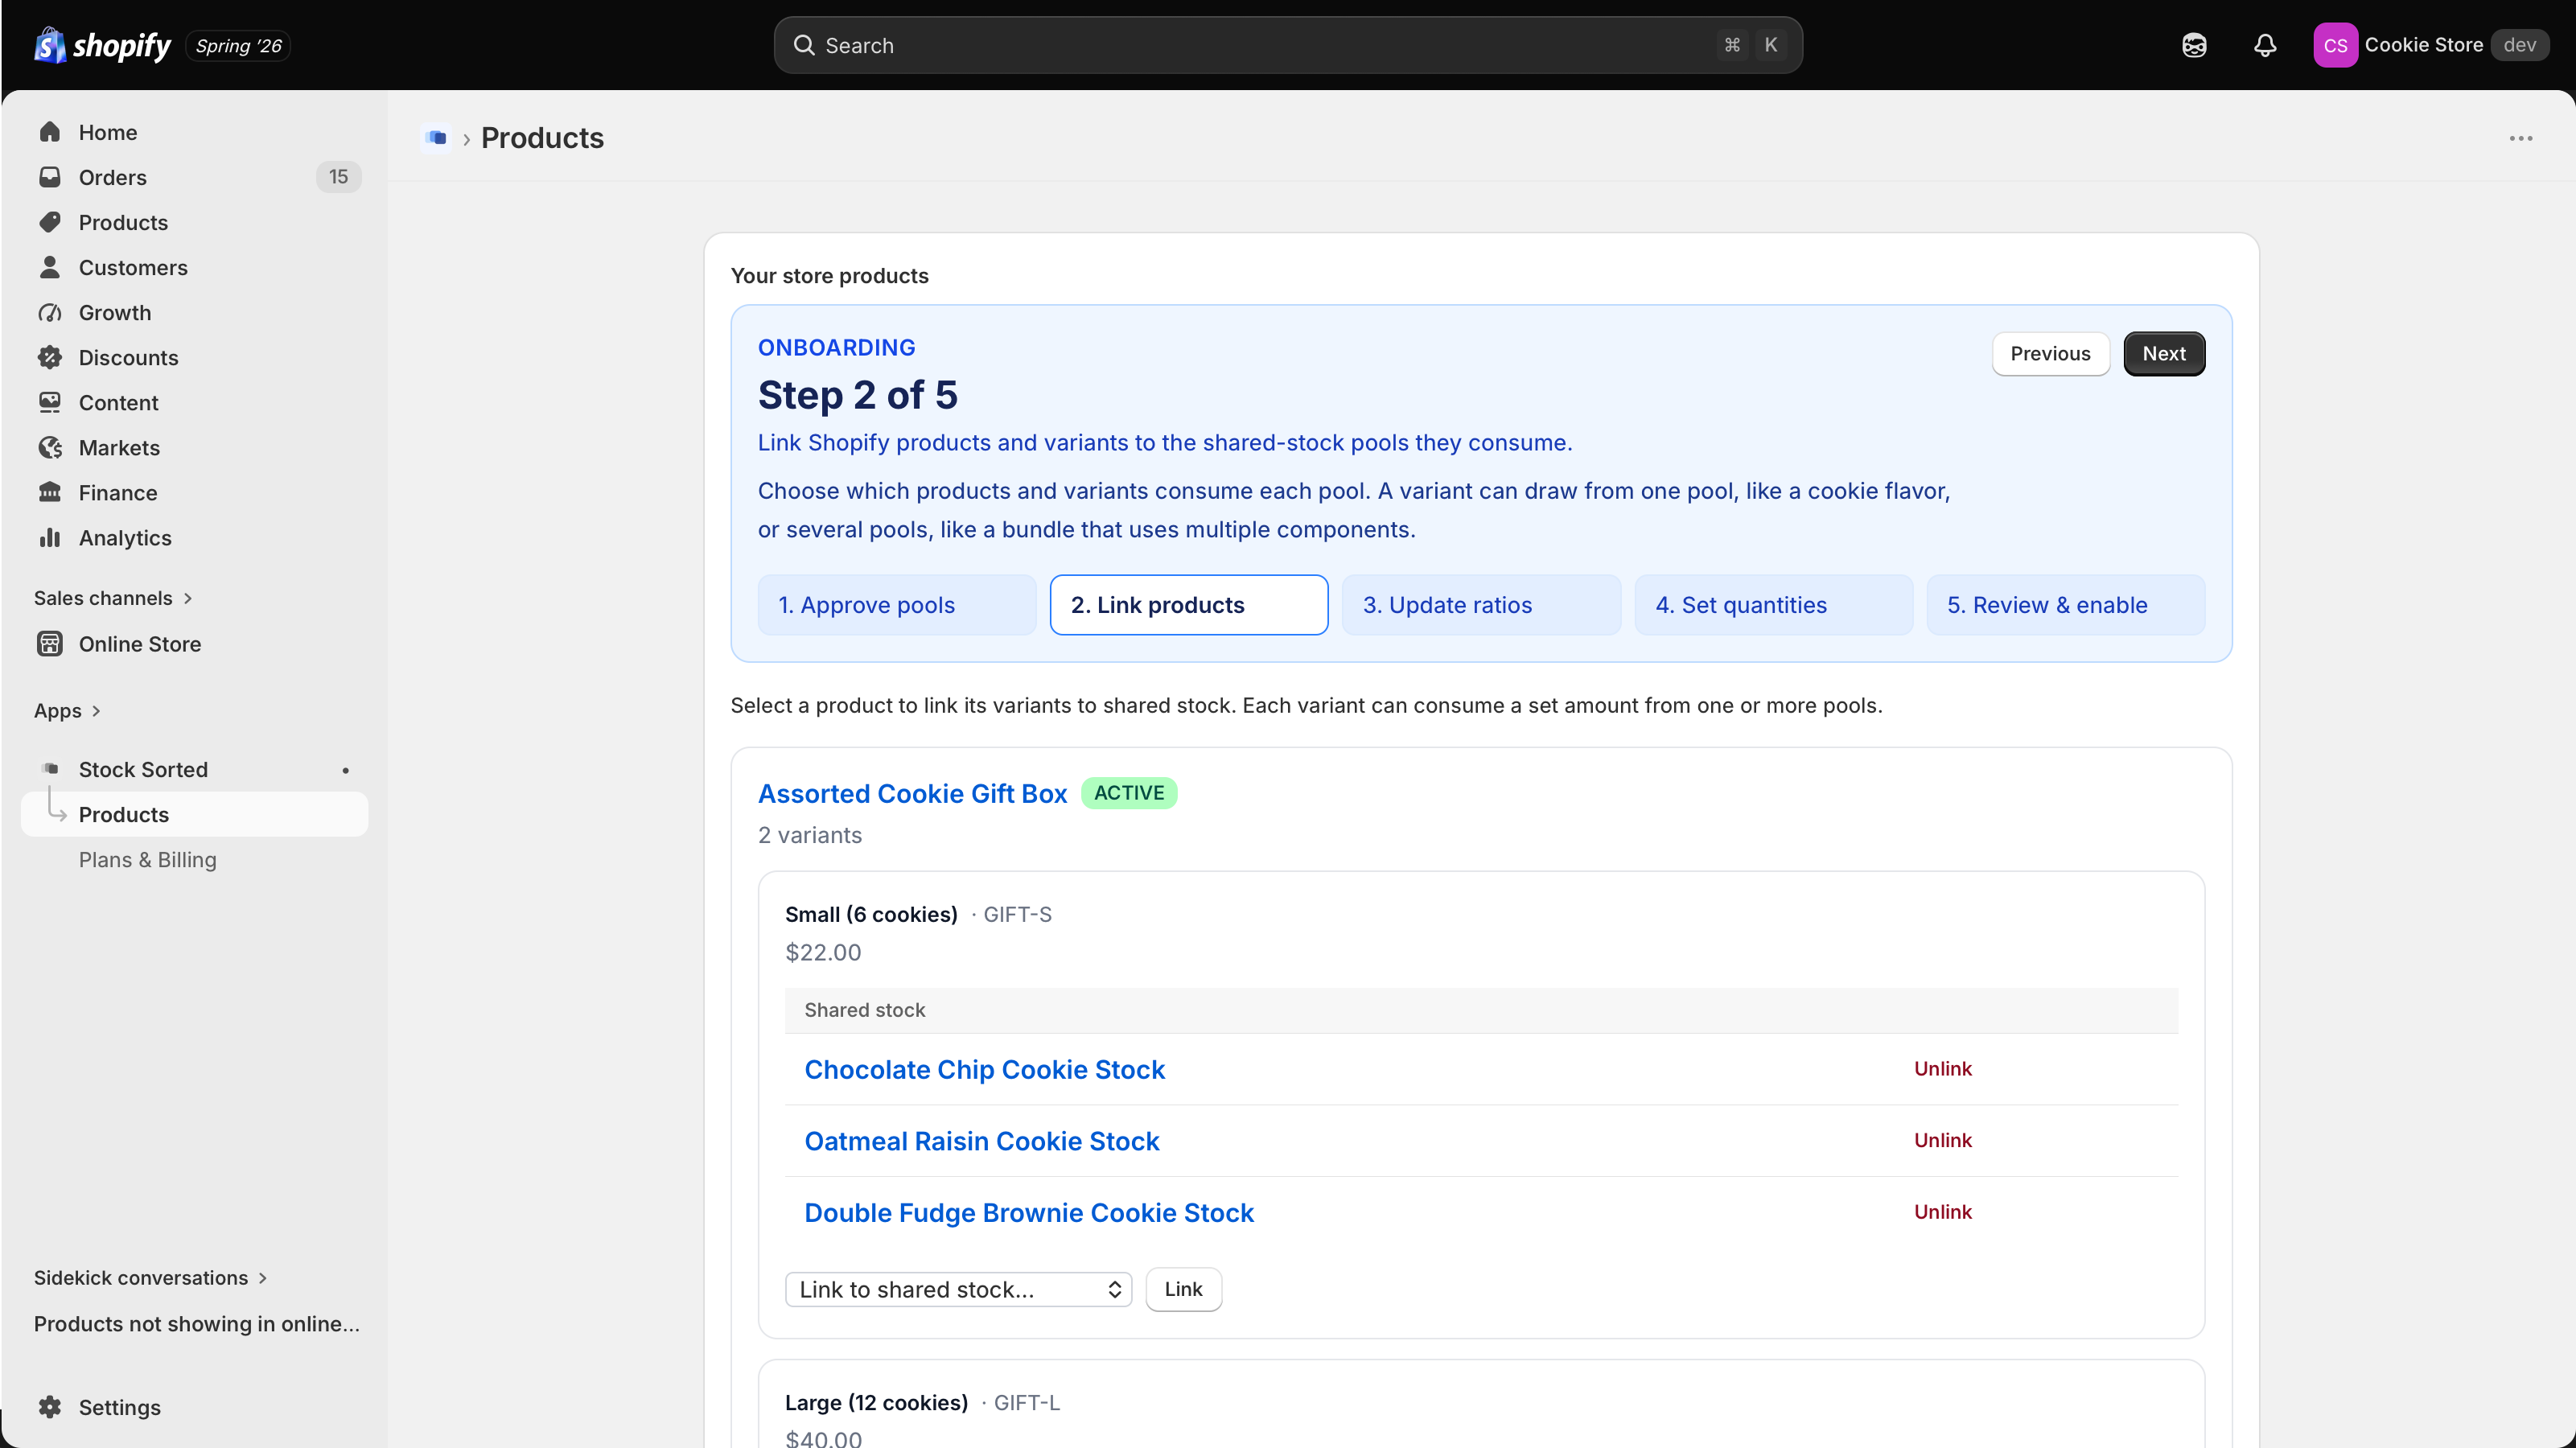Screen dimensions: 2576x1448
Task: Click the Analytics bar chart icon
Action: 50,537
